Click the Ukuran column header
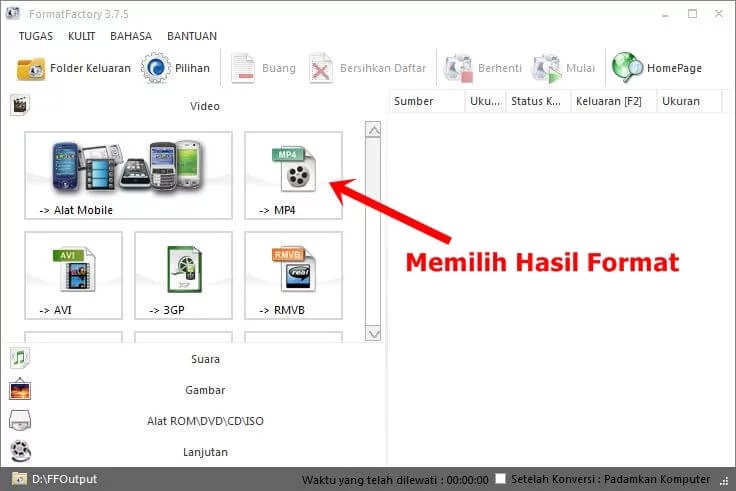The height and width of the screenshot is (491, 736). tap(689, 101)
